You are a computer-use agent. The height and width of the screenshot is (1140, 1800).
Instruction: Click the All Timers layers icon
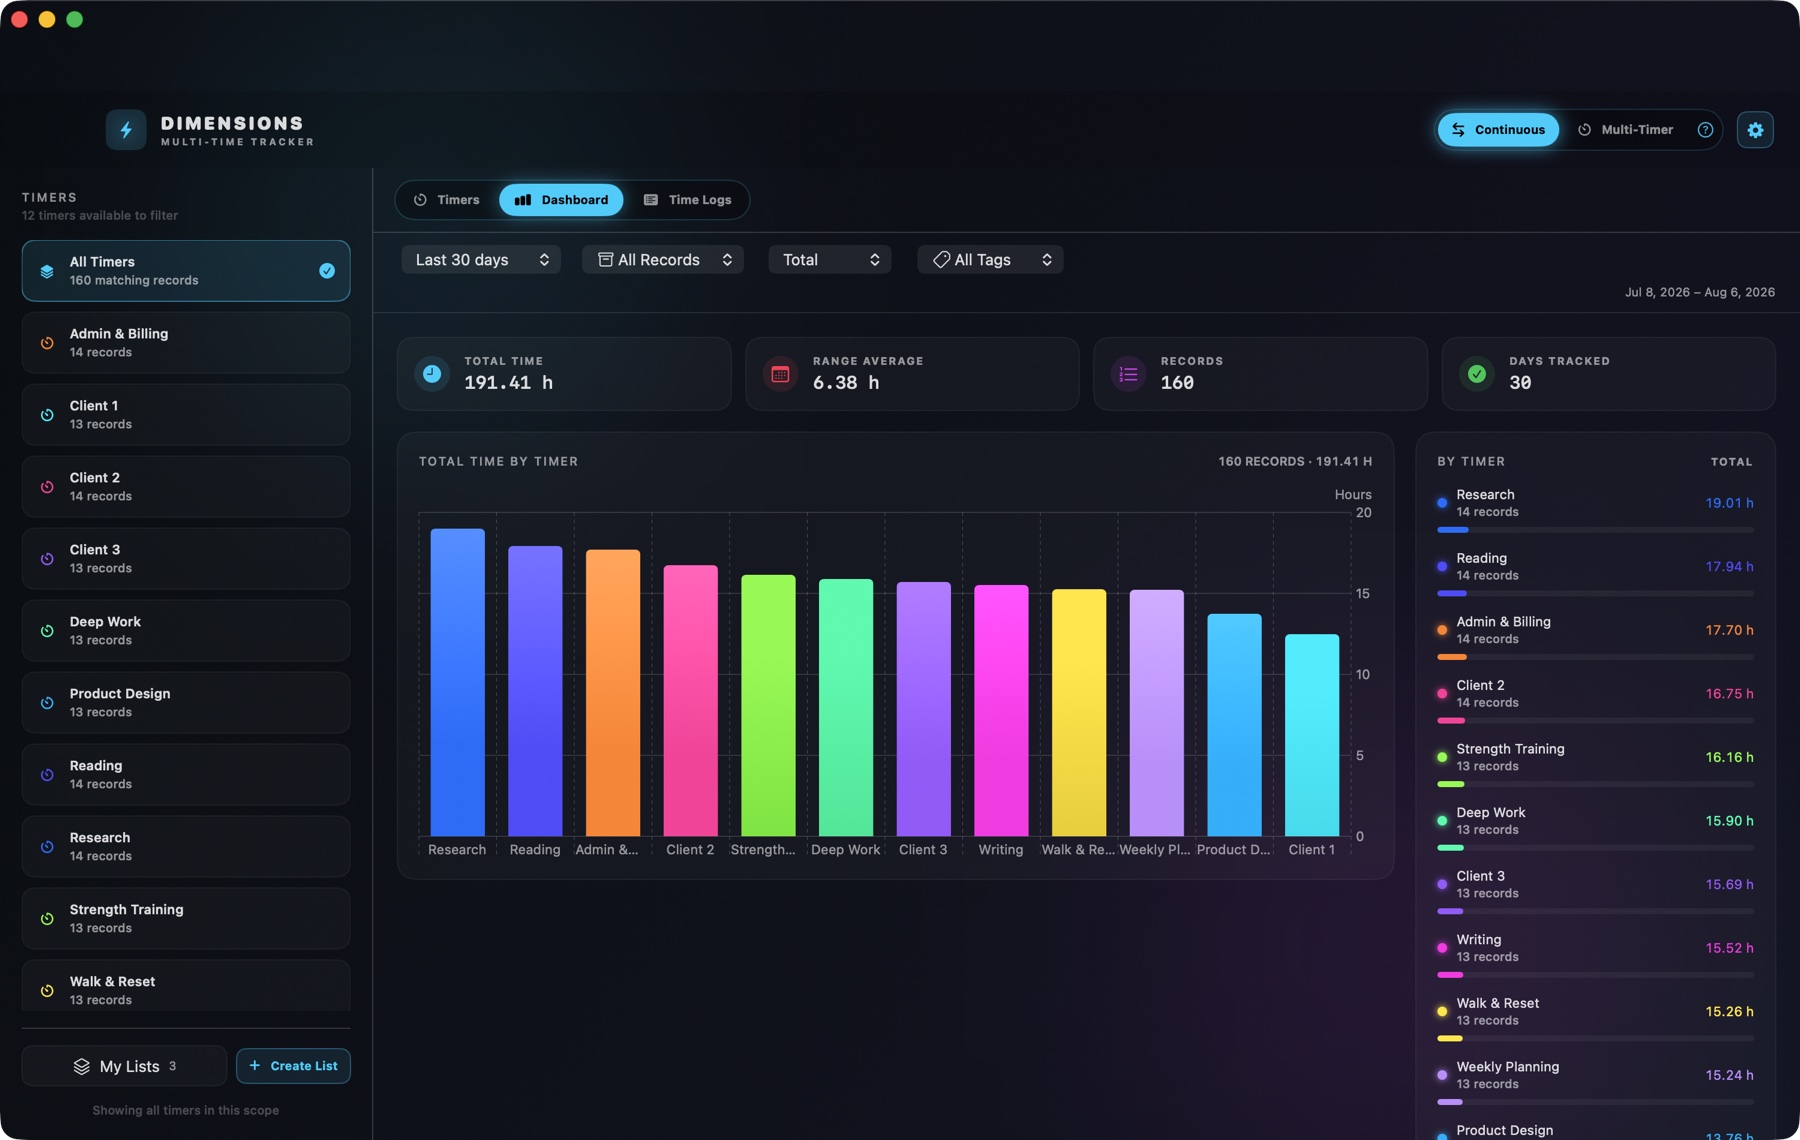point(47,271)
